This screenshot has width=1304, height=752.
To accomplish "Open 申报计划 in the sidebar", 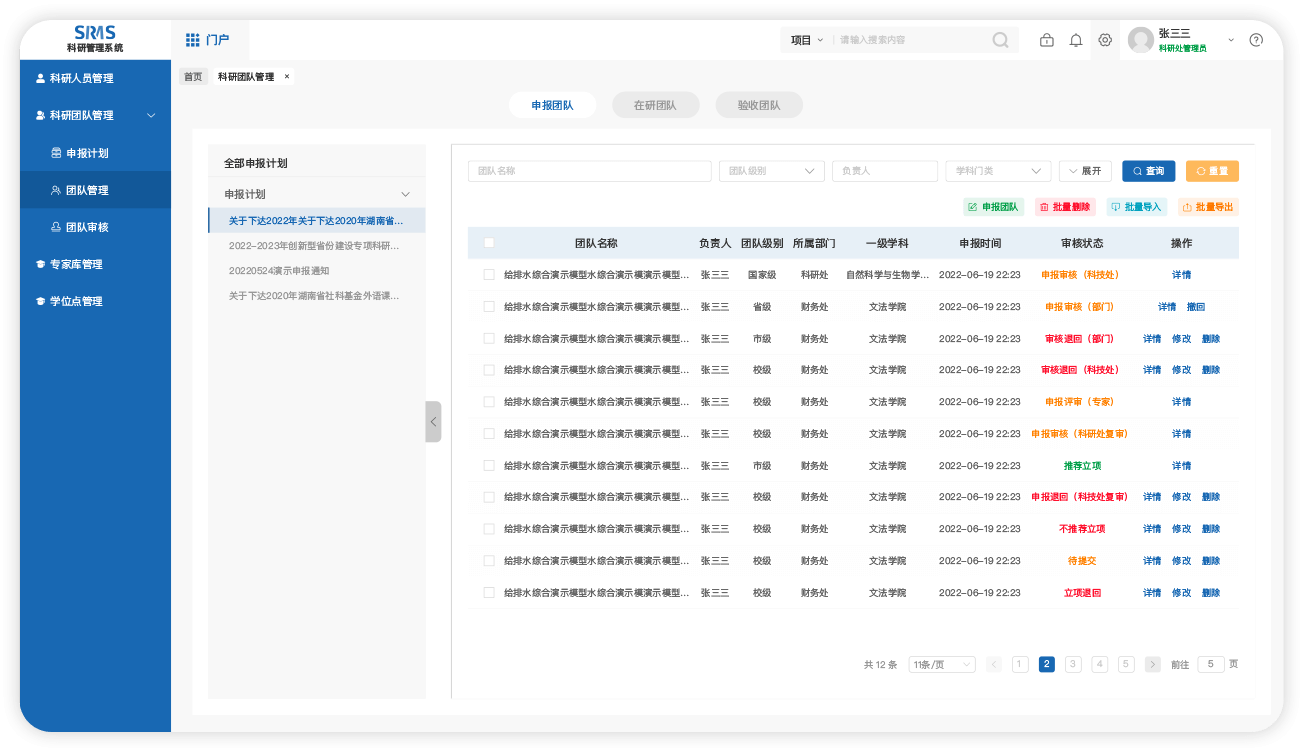I will point(95,153).
